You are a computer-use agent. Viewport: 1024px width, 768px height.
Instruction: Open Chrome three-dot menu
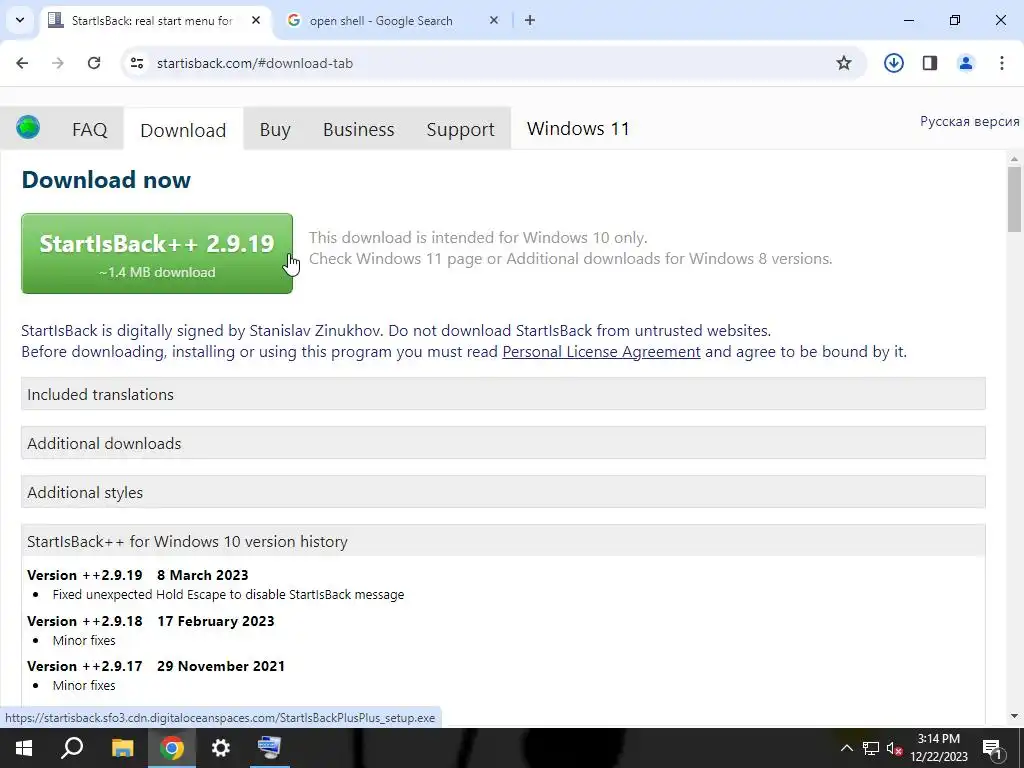point(1002,63)
